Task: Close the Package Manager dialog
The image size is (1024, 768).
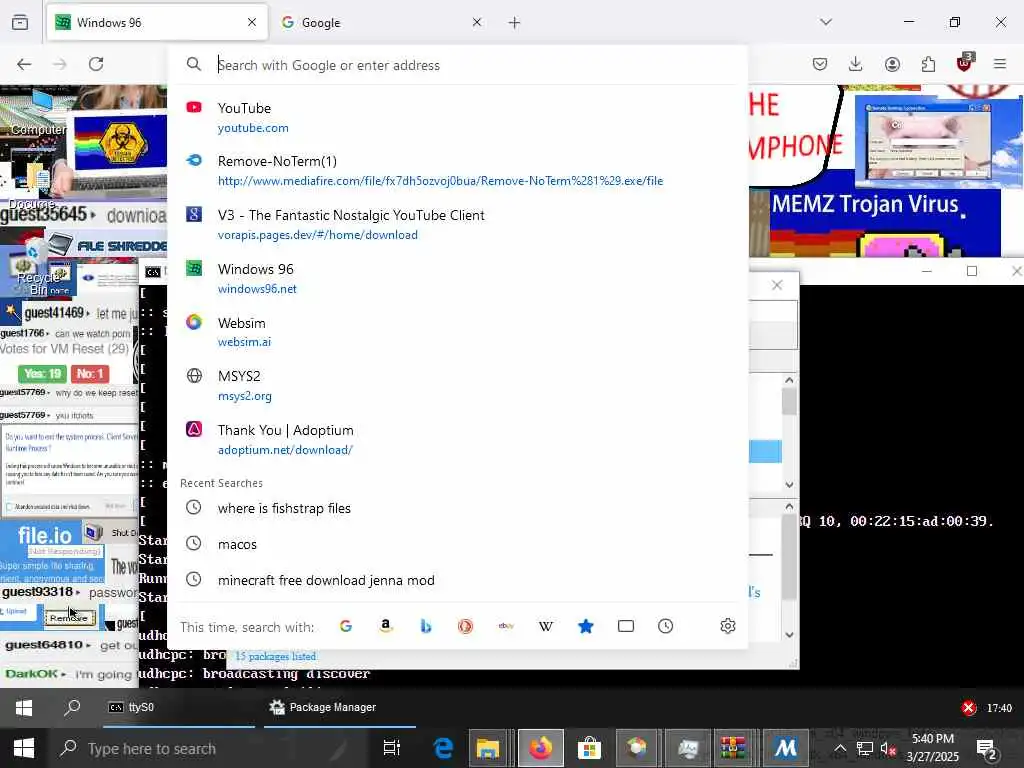Action: click(x=776, y=285)
